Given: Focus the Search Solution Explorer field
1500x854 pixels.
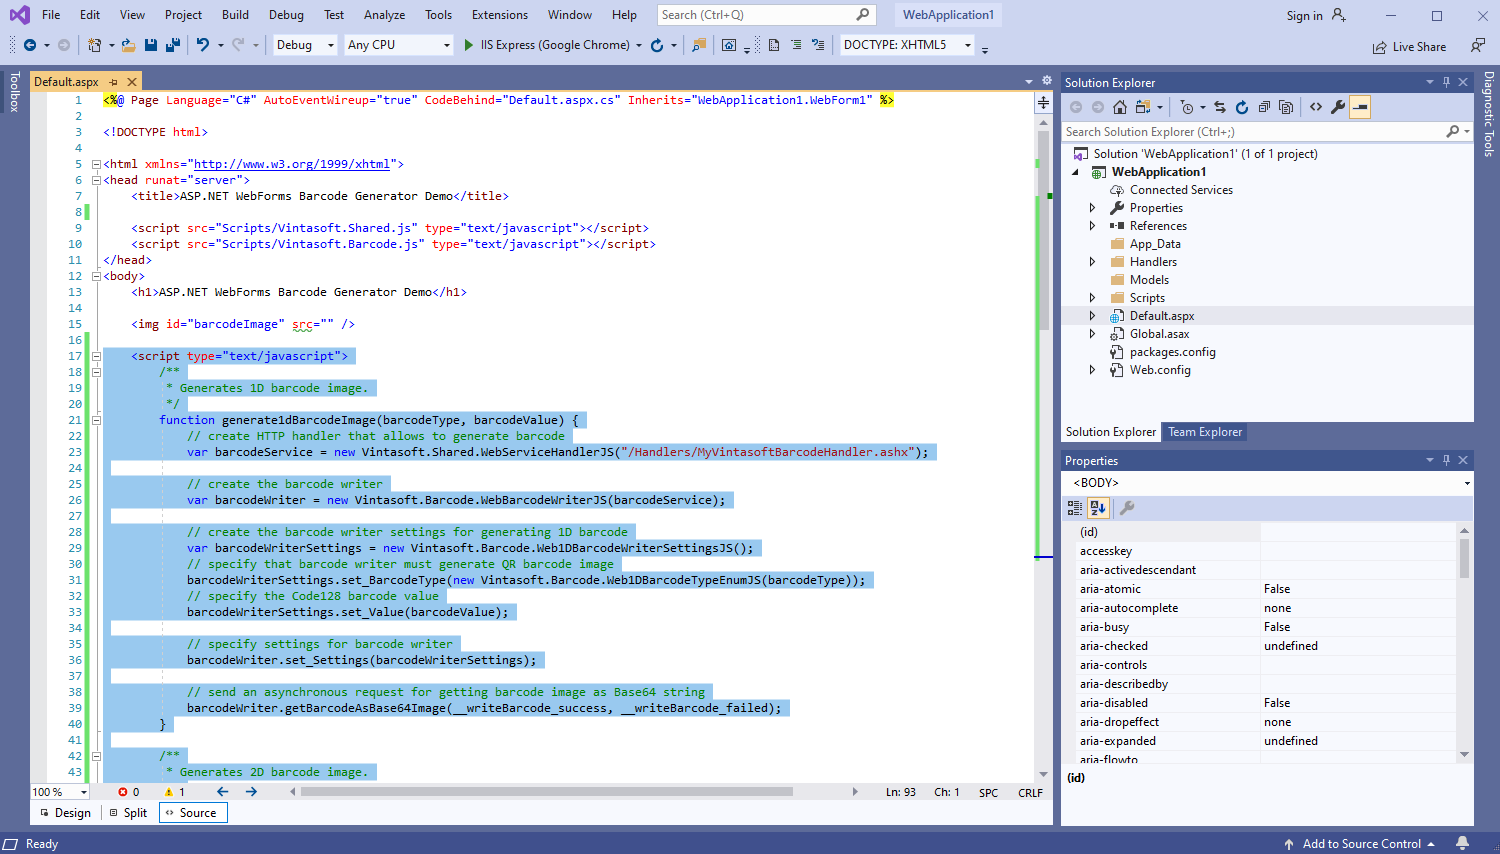Looking at the screenshot, I should tap(1254, 132).
